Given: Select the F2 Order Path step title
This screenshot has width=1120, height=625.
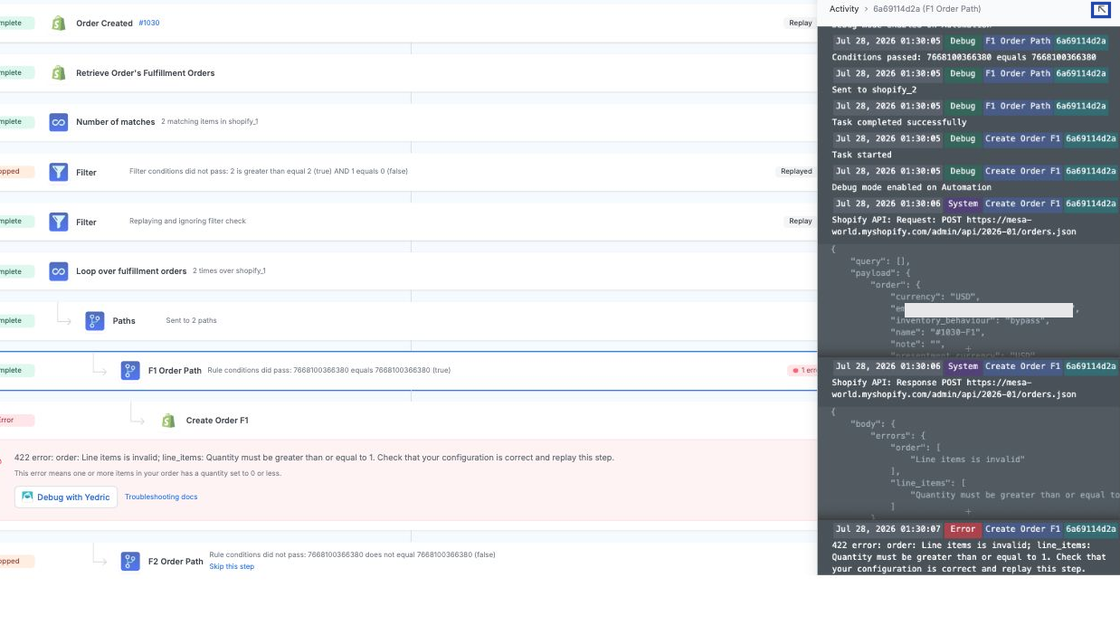Looking at the screenshot, I should pos(175,561).
